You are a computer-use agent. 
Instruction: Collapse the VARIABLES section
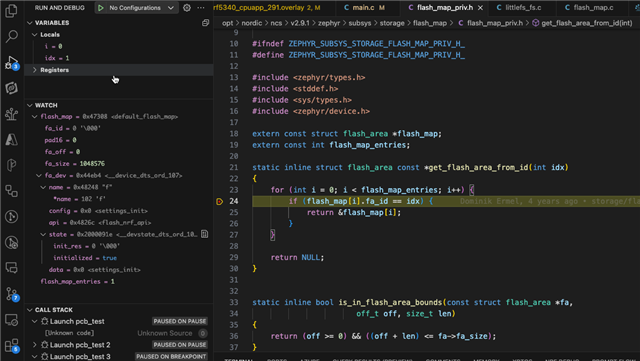[x=30, y=23]
